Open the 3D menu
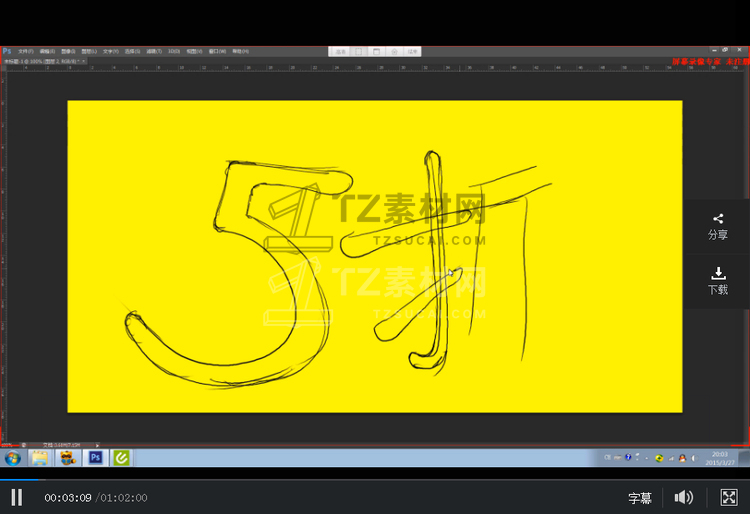This screenshot has width=750, height=514. point(174,51)
